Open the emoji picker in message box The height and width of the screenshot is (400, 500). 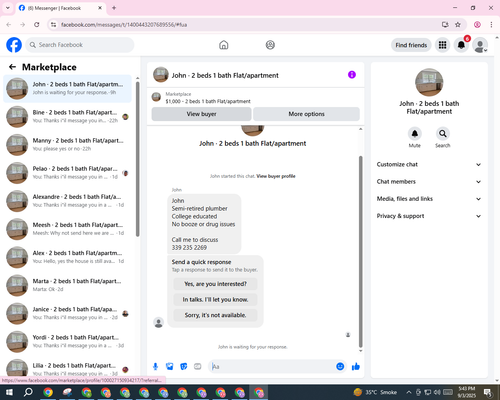coord(340,367)
